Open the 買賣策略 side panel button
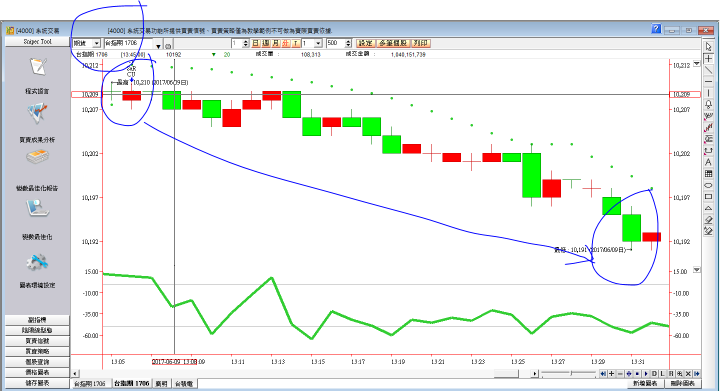Viewport: 720px width, 391px height. [x=37, y=352]
